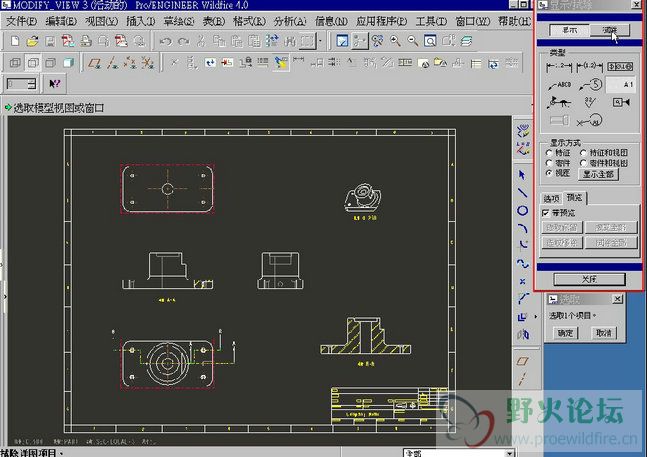647x457 pixels.
Task: Select the hatched section drawing view
Action: (x=366, y=336)
